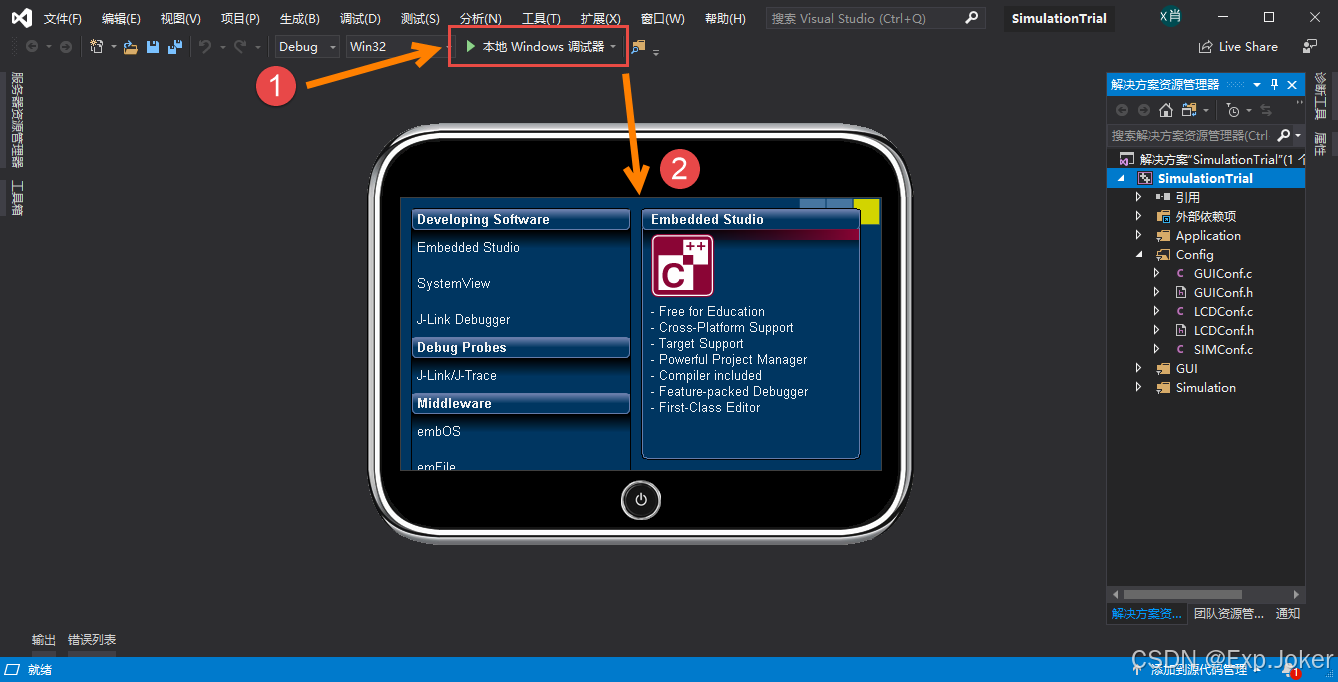Image resolution: width=1338 pixels, height=682 pixels.
Task: Open the debugger target dropdown arrow
Action: pos(613,47)
